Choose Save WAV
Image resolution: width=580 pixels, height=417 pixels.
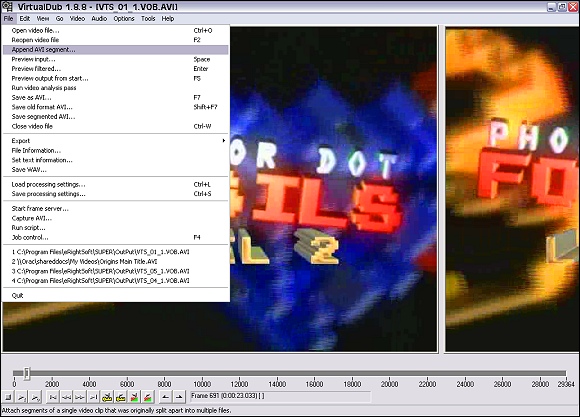point(115,170)
